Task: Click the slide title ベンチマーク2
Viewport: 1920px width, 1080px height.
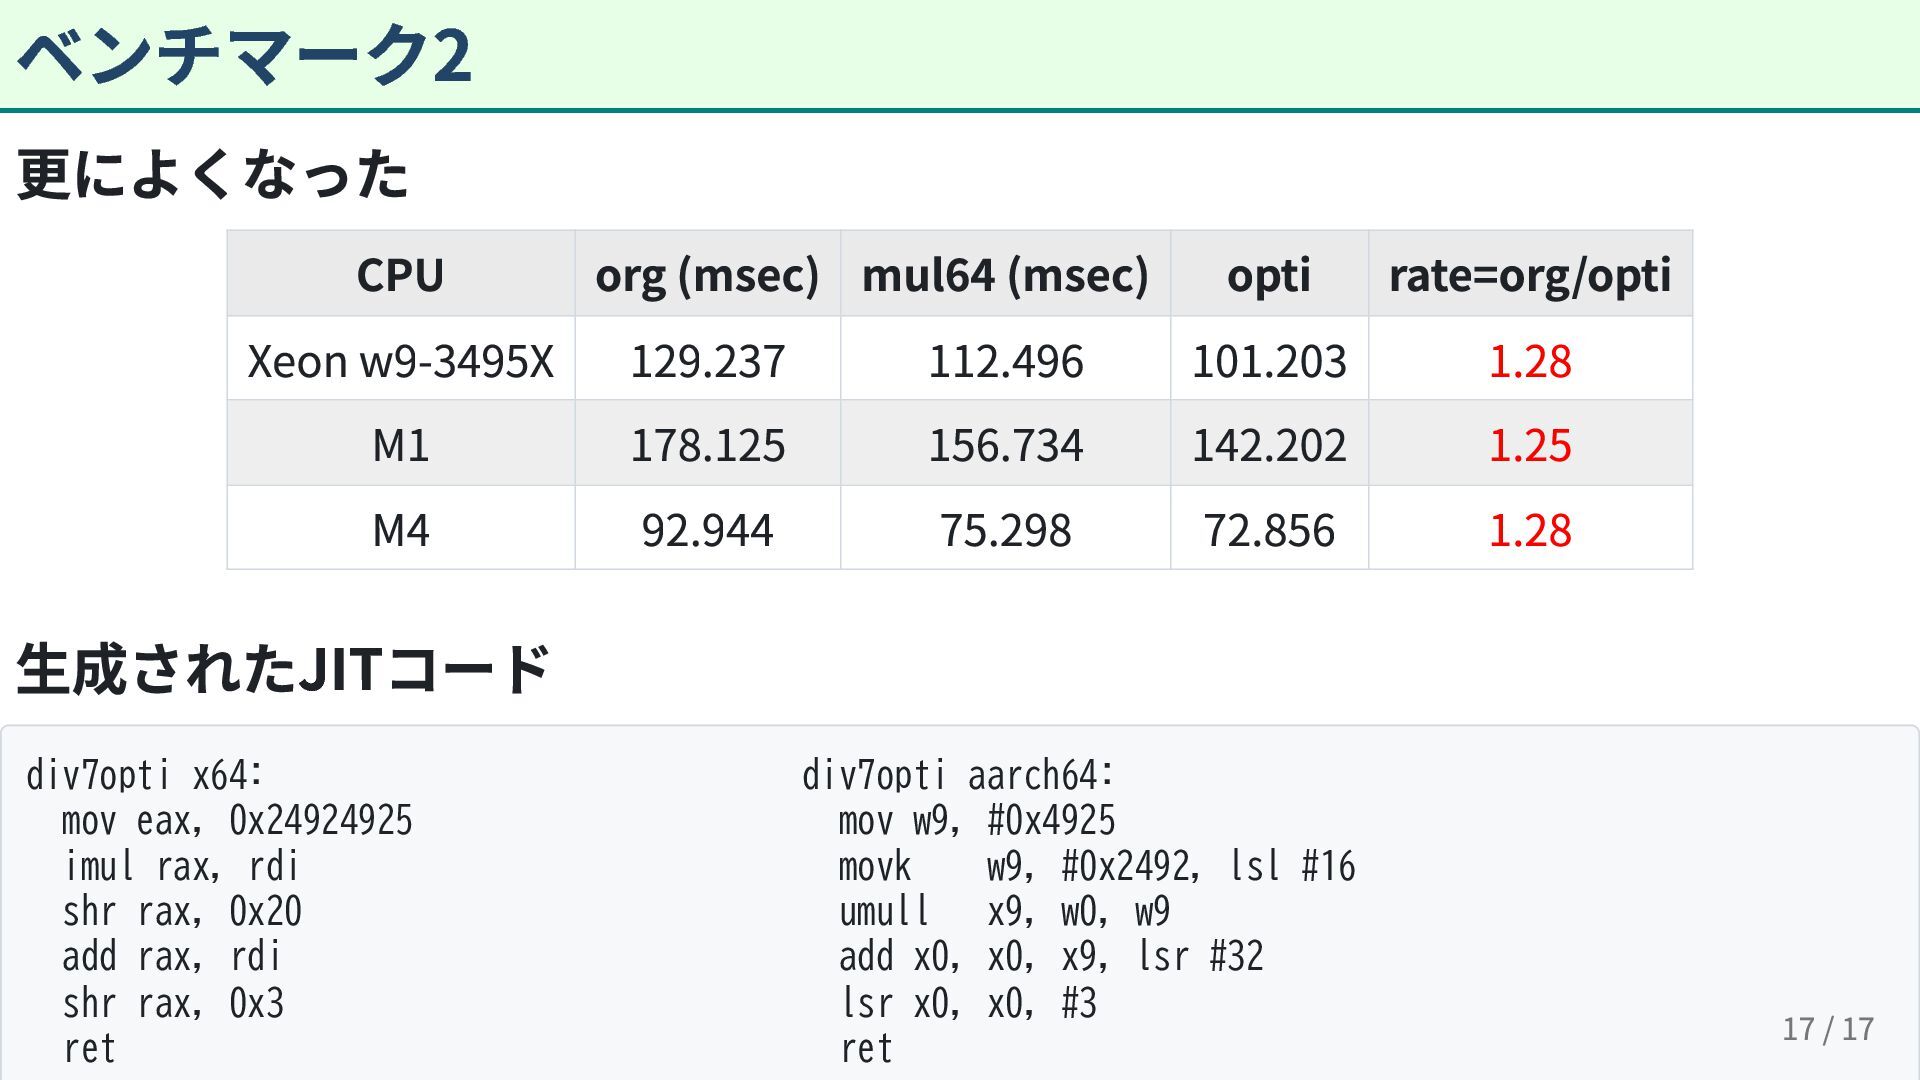Action: point(244,55)
